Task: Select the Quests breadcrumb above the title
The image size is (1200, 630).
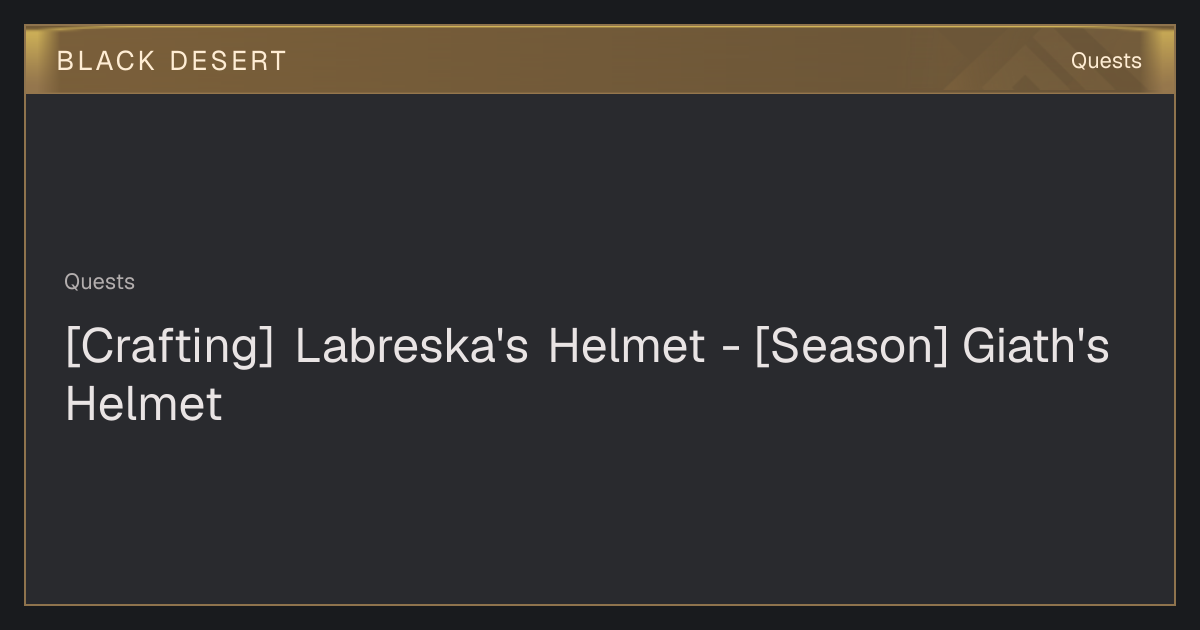Action: coord(99,282)
